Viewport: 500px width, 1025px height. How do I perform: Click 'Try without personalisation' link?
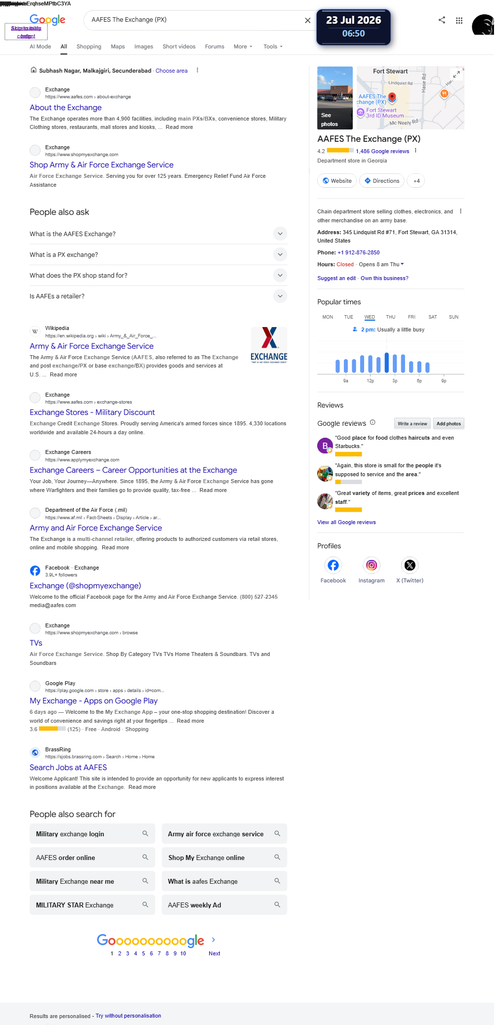click(128, 1016)
